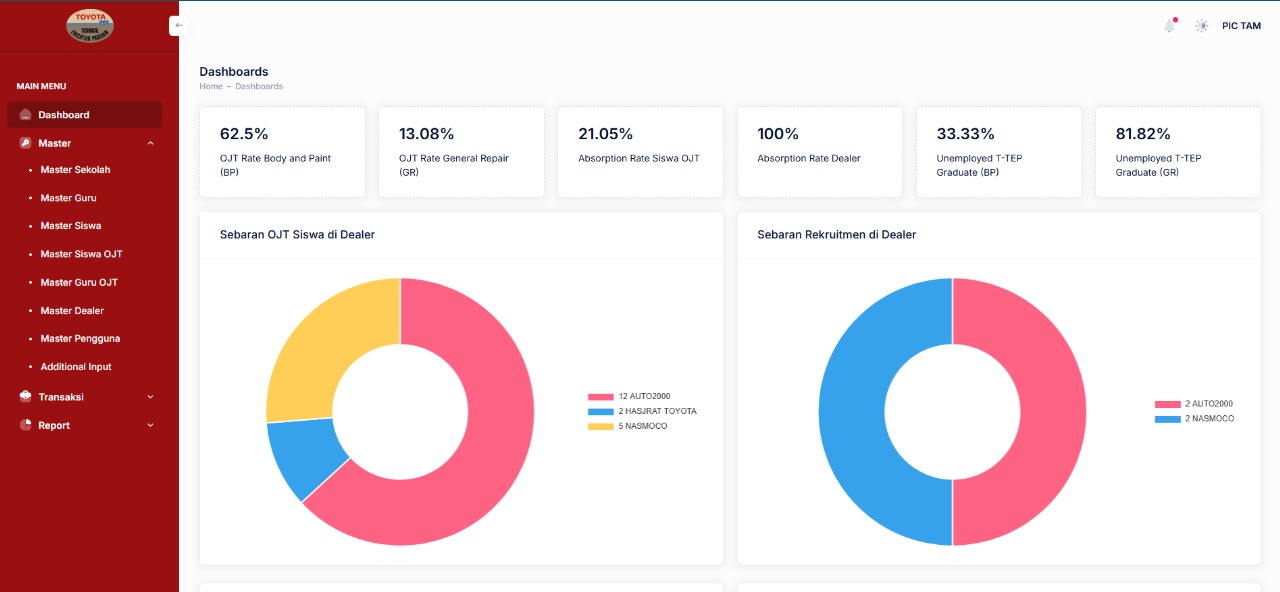Click AUTO2000 pink legend swatch in OJT chart
Screen dimensions: 1280x592
600,397
